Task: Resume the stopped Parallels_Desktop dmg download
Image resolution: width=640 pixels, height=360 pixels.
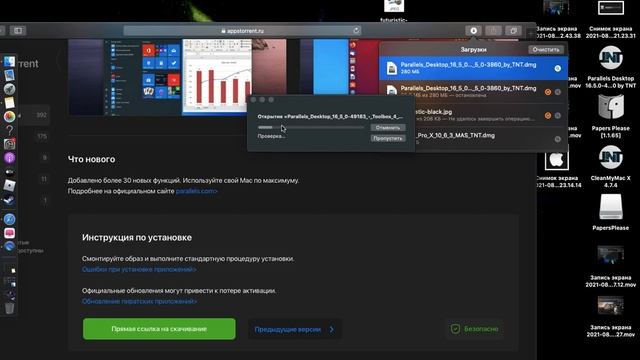Action: coord(548,92)
